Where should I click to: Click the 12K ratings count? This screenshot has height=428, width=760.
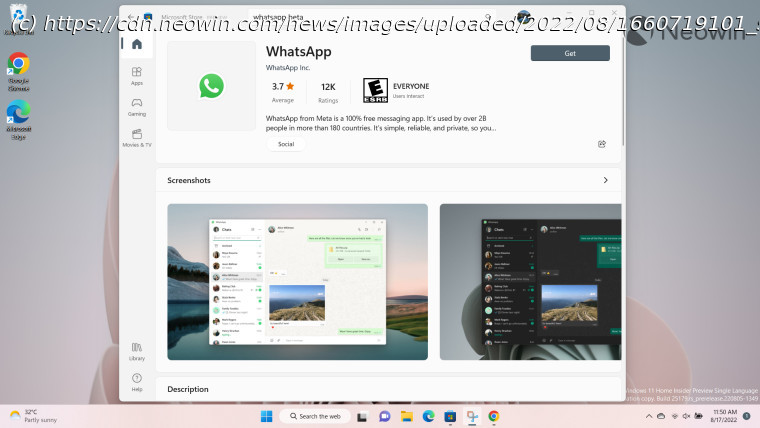[x=328, y=92]
